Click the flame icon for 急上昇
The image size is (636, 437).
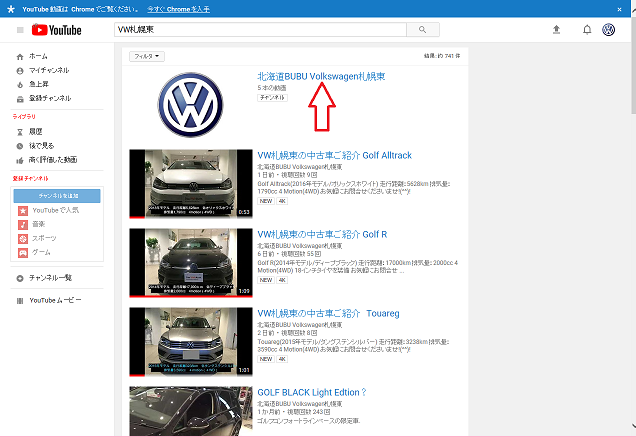pos(20,84)
